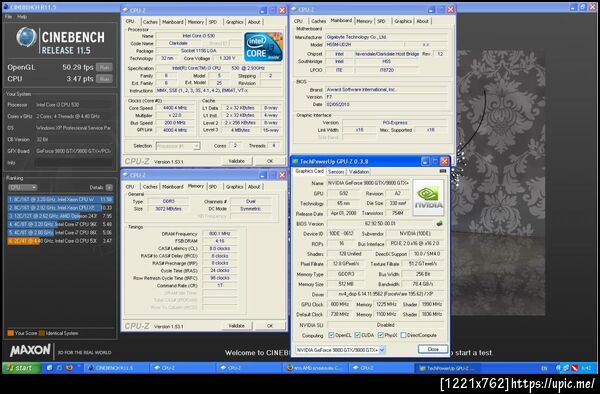This screenshot has height=394, width=600.
Task: Click OK in the CPU-Z memory window
Action: [270, 326]
